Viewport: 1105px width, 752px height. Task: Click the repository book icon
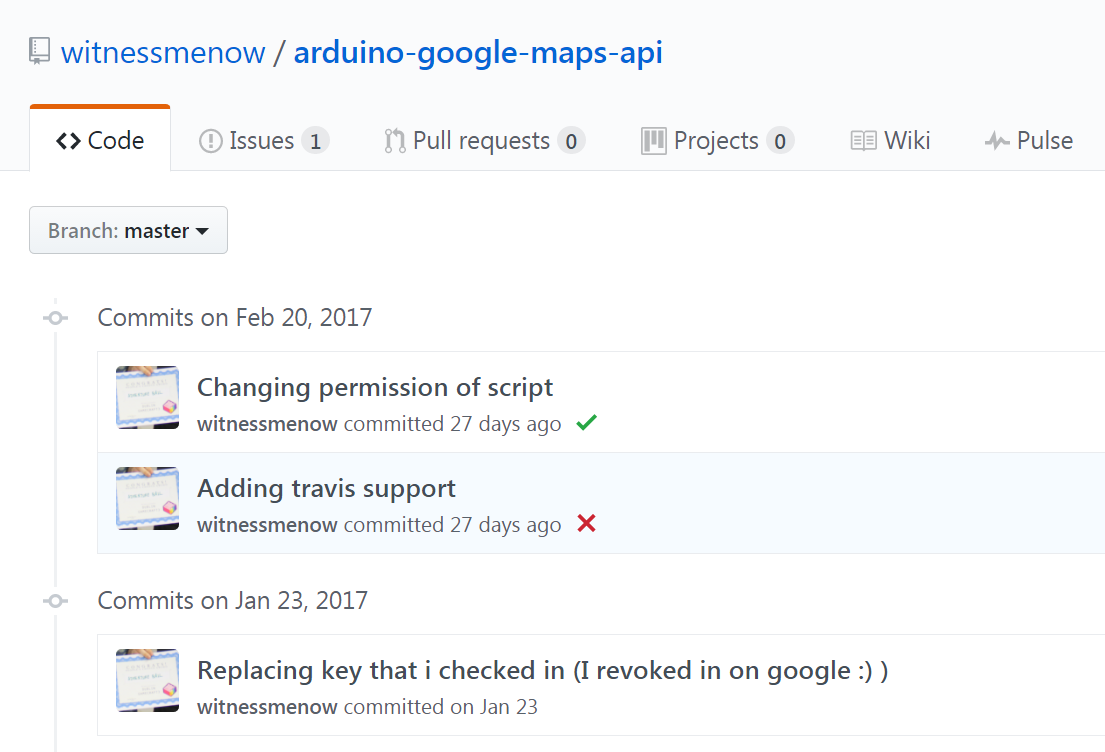(x=39, y=52)
